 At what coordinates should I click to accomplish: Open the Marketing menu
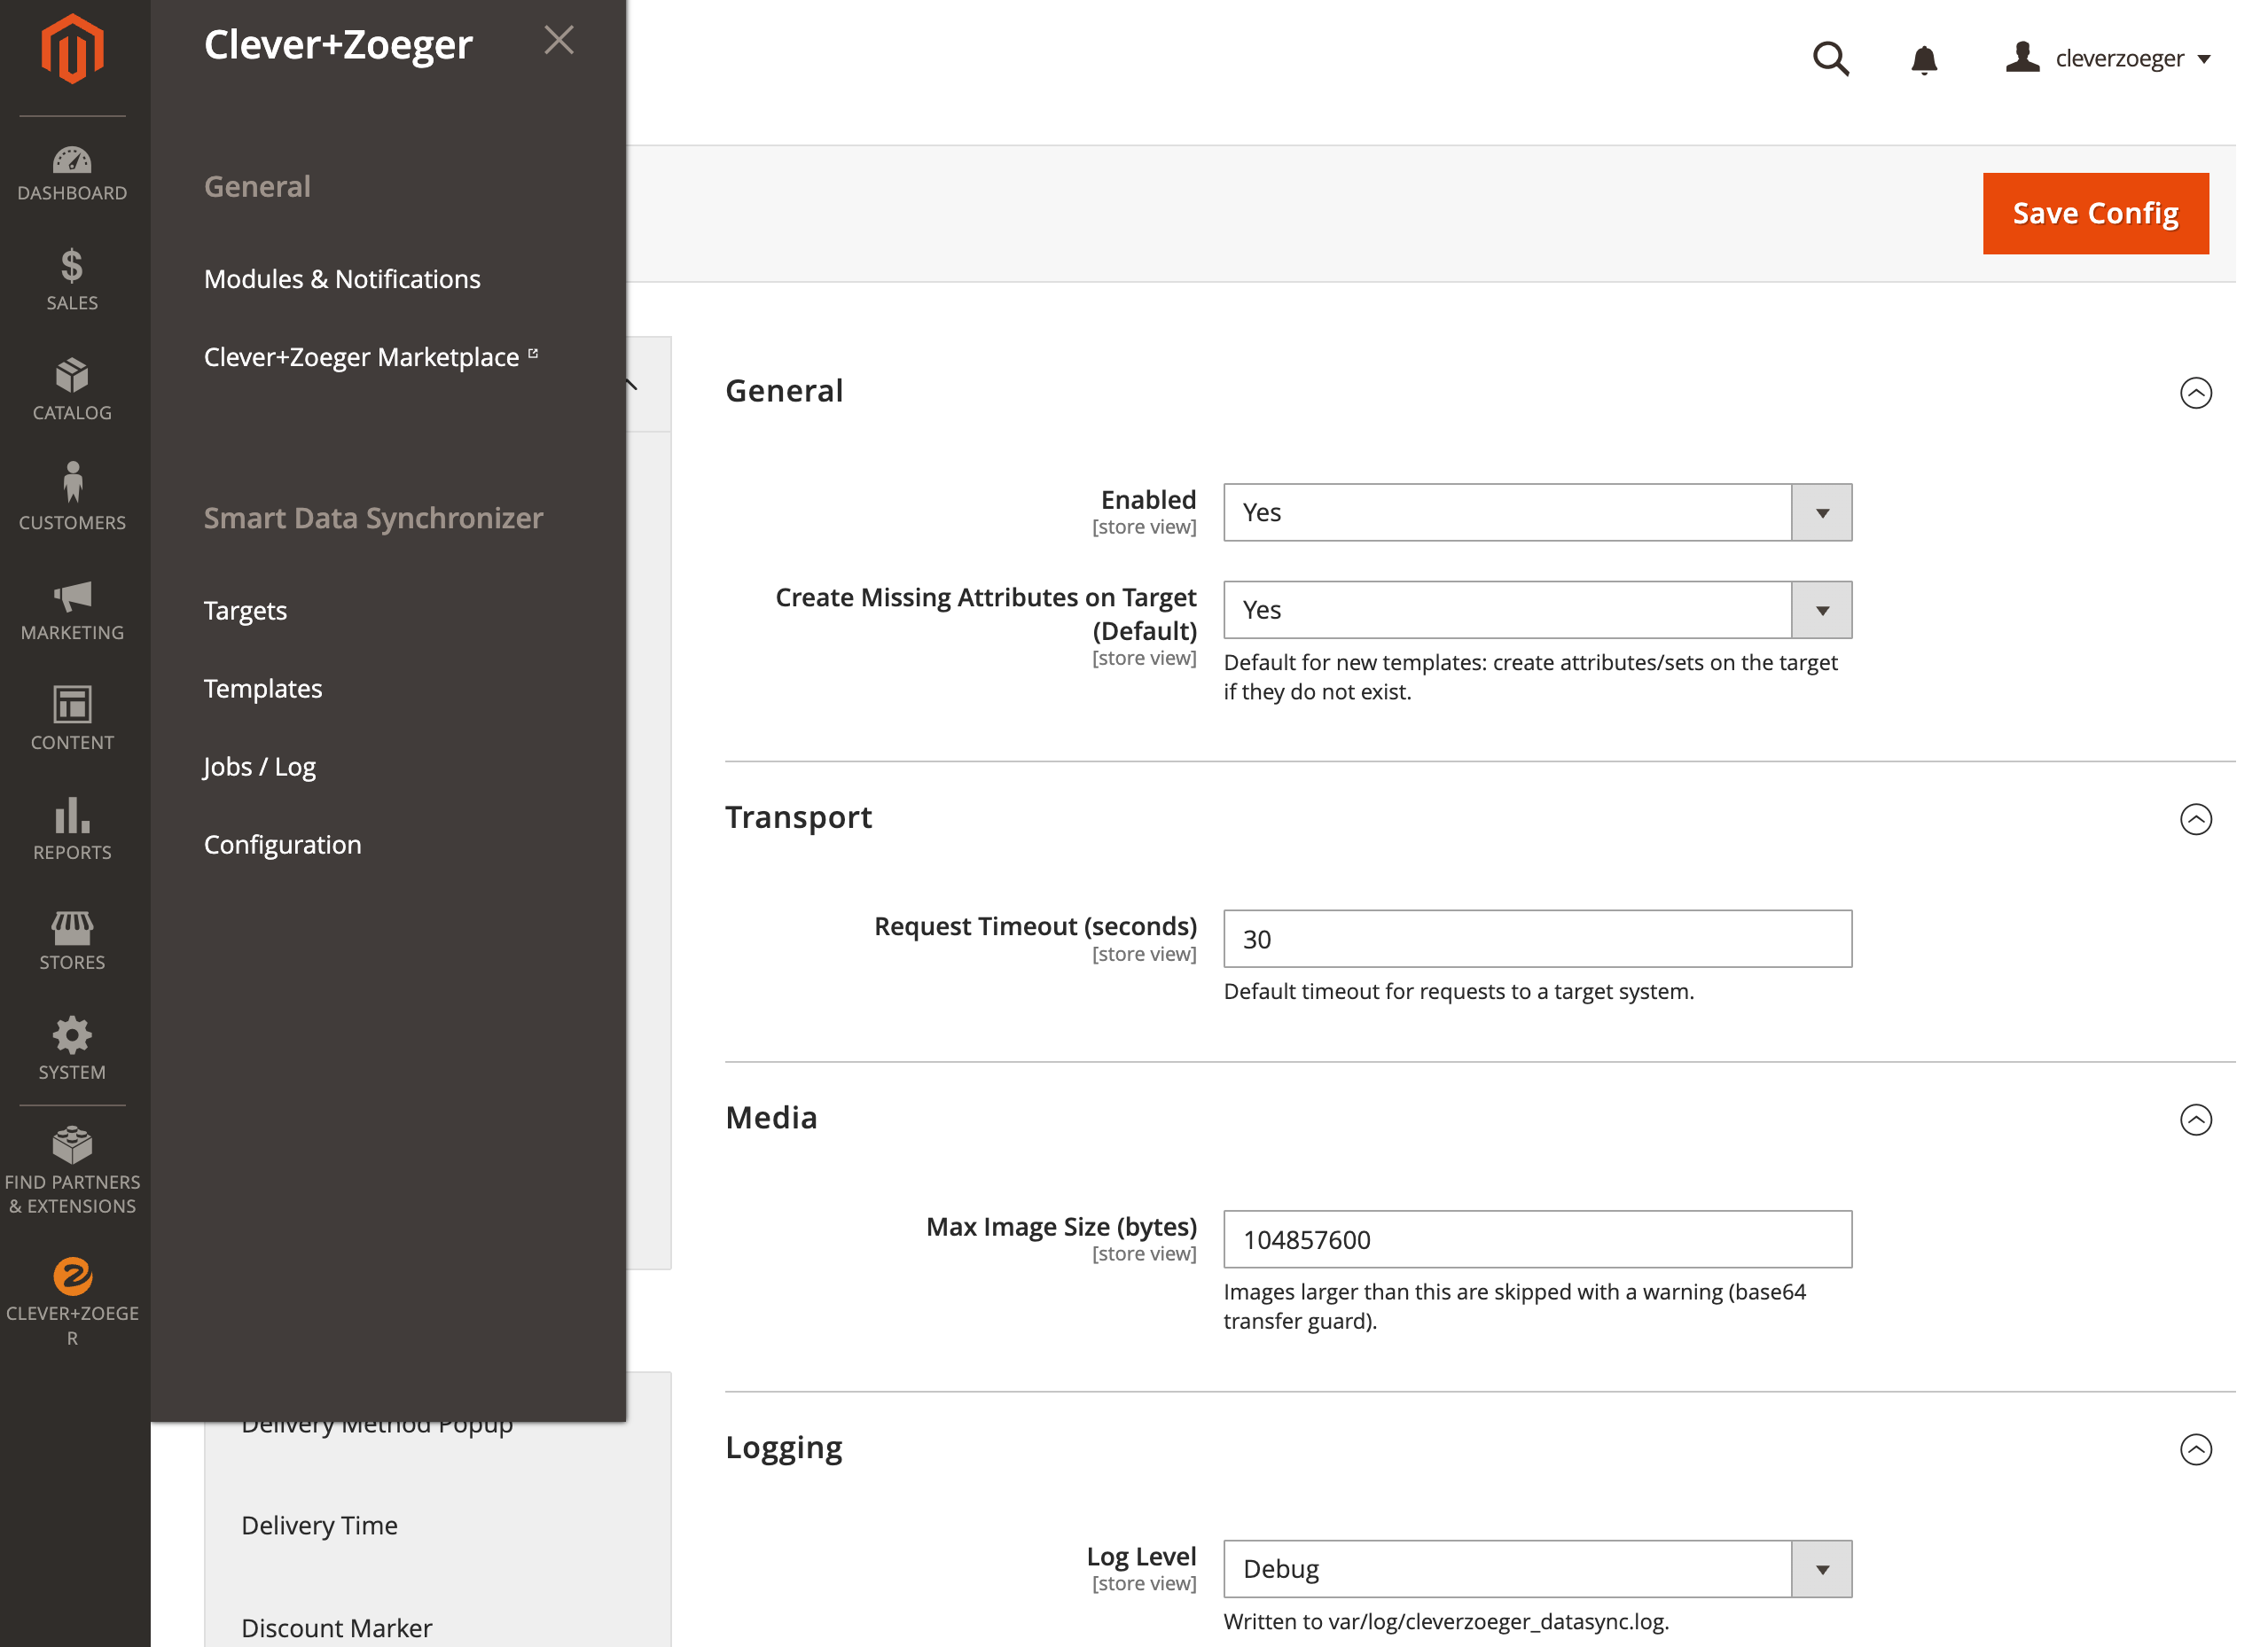point(72,610)
